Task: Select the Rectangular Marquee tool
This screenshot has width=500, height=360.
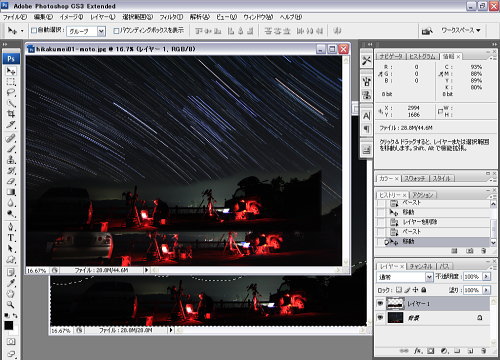Action: coord(11,82)
